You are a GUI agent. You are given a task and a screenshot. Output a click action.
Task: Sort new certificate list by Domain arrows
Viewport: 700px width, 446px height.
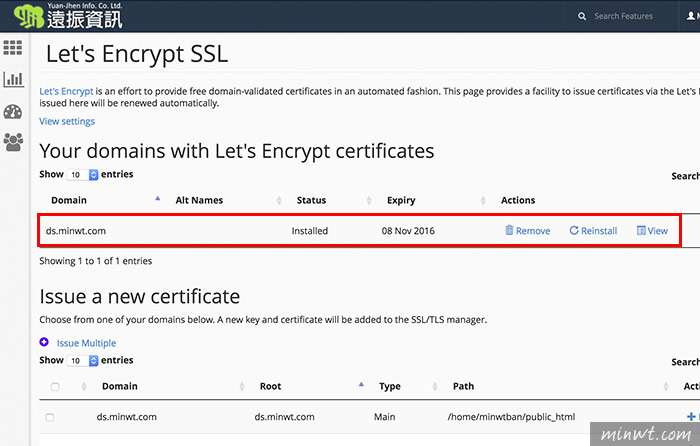[x=242, y=386]
